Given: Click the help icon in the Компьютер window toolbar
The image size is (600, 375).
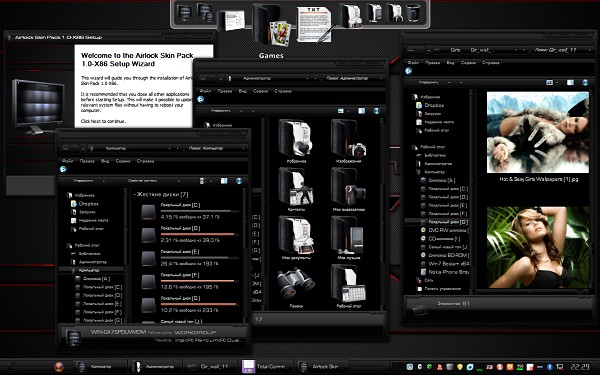Looking at the screenshot, I should [x=239, y=181].
